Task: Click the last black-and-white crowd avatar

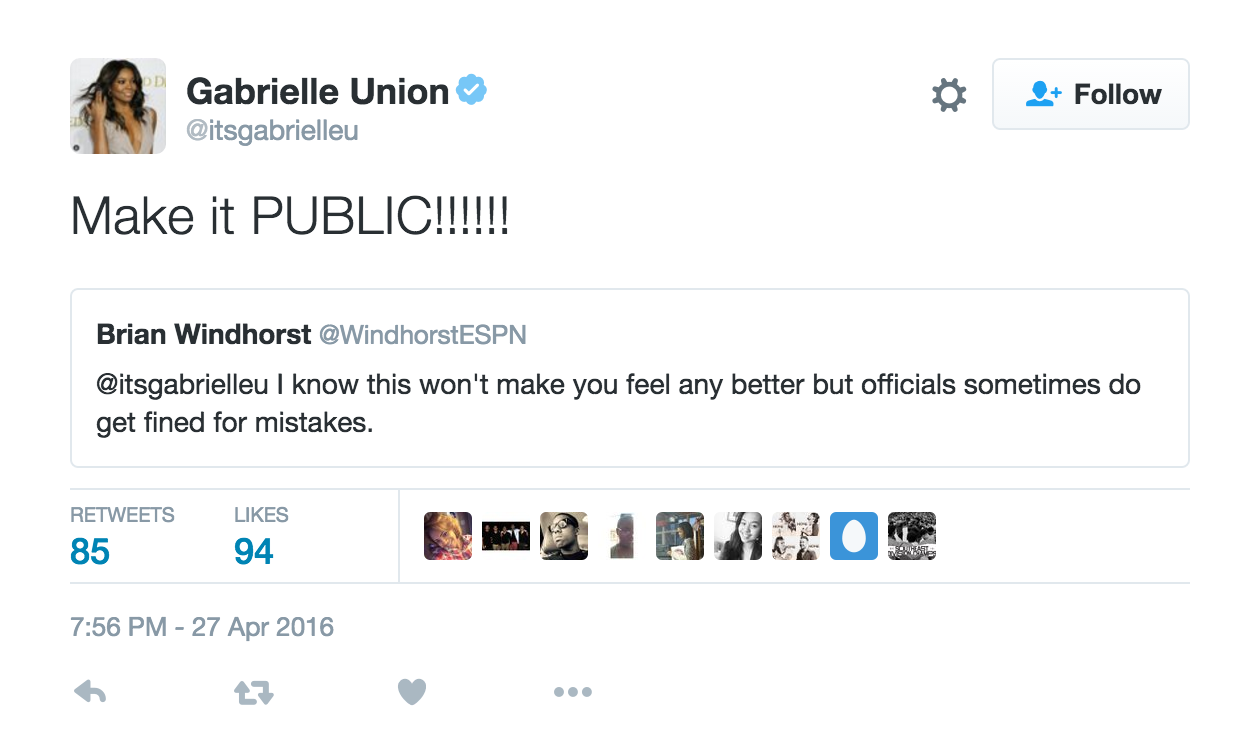Action: tap(912, 536)
